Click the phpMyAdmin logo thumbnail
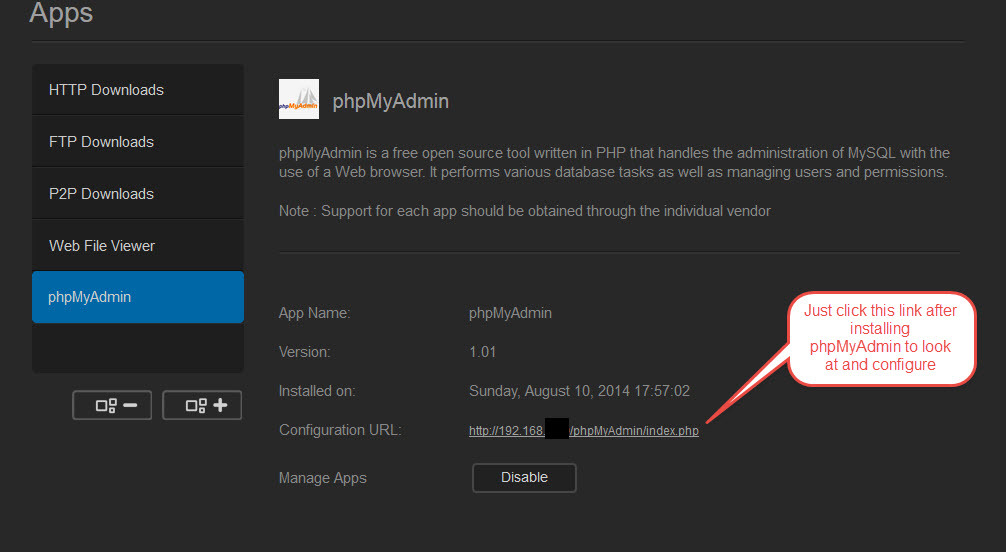The height and width of the screenshot is (552, 1006). coord(299,99)
